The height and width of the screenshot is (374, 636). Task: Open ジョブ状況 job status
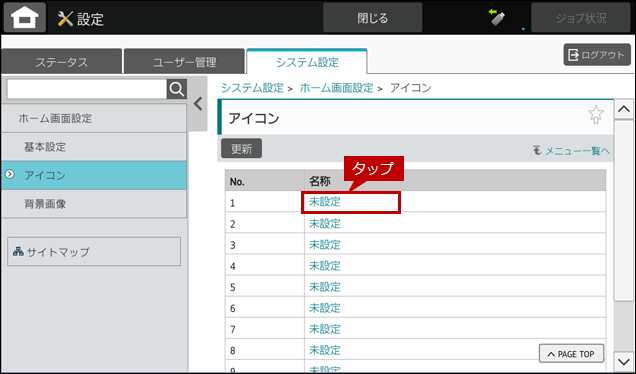581,18
